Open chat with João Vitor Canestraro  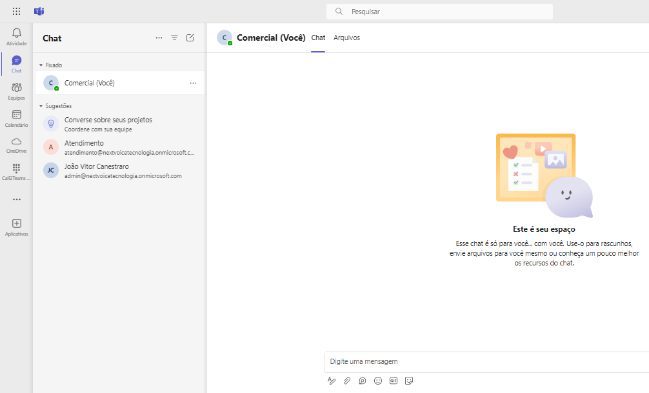[119, 171]
